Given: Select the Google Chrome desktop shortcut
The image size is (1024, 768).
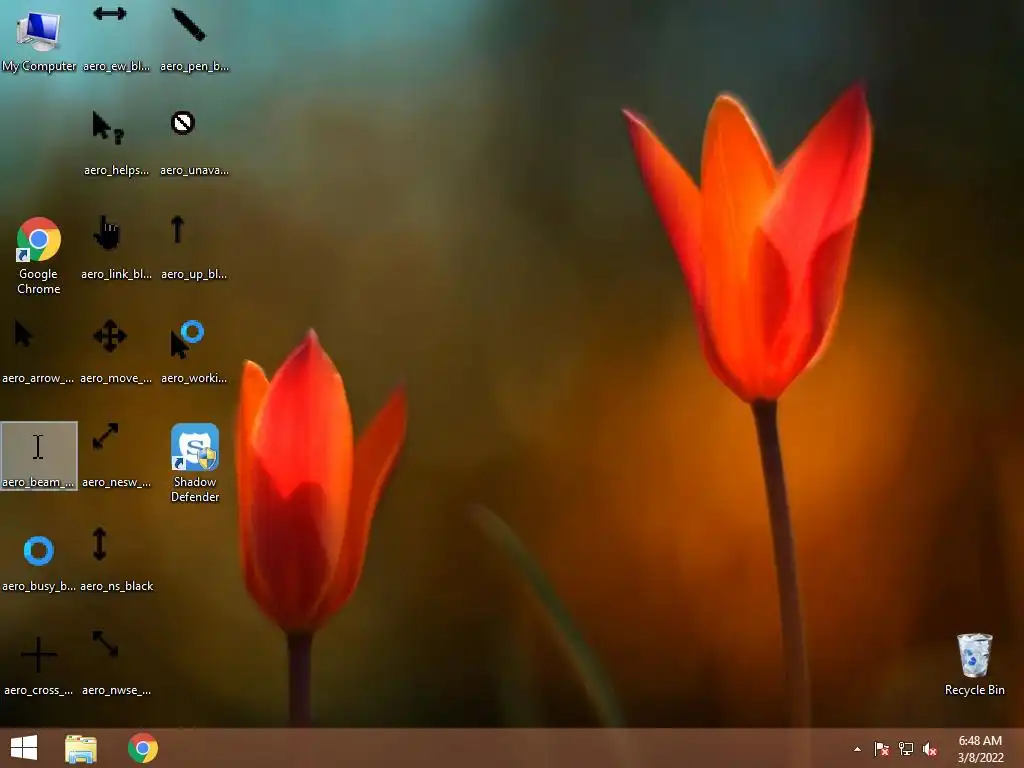Looking at the screenshot, I should [39, 255].
